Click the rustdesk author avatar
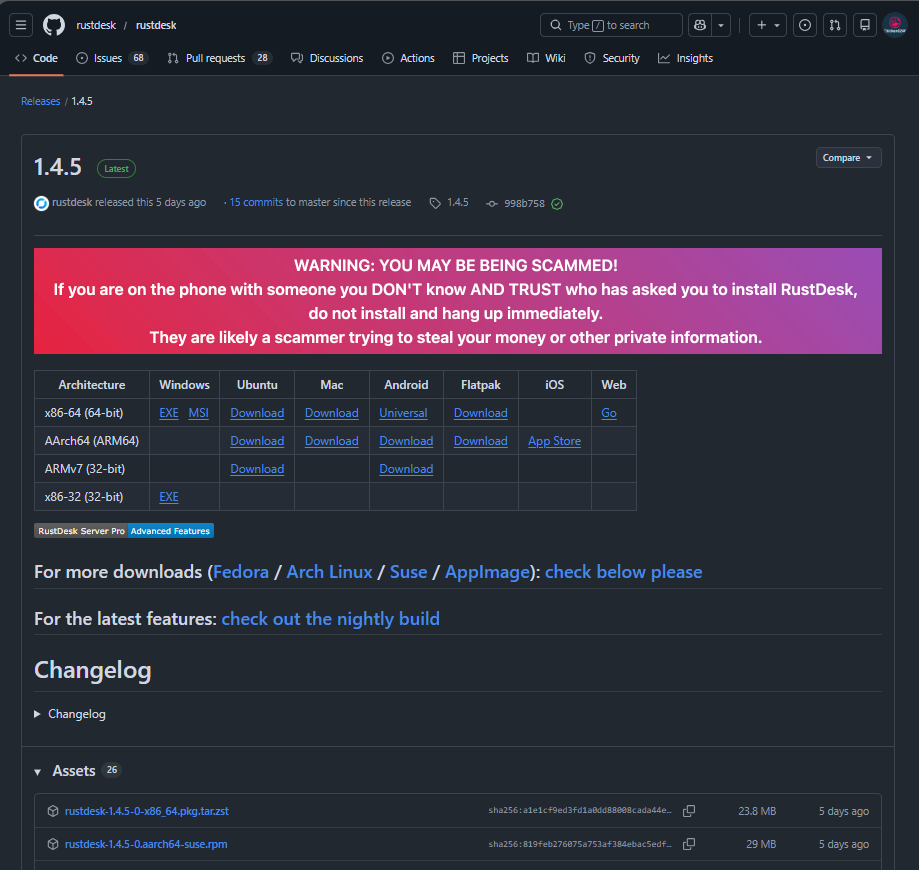The image size is (919, 870). tap(41, 203)
